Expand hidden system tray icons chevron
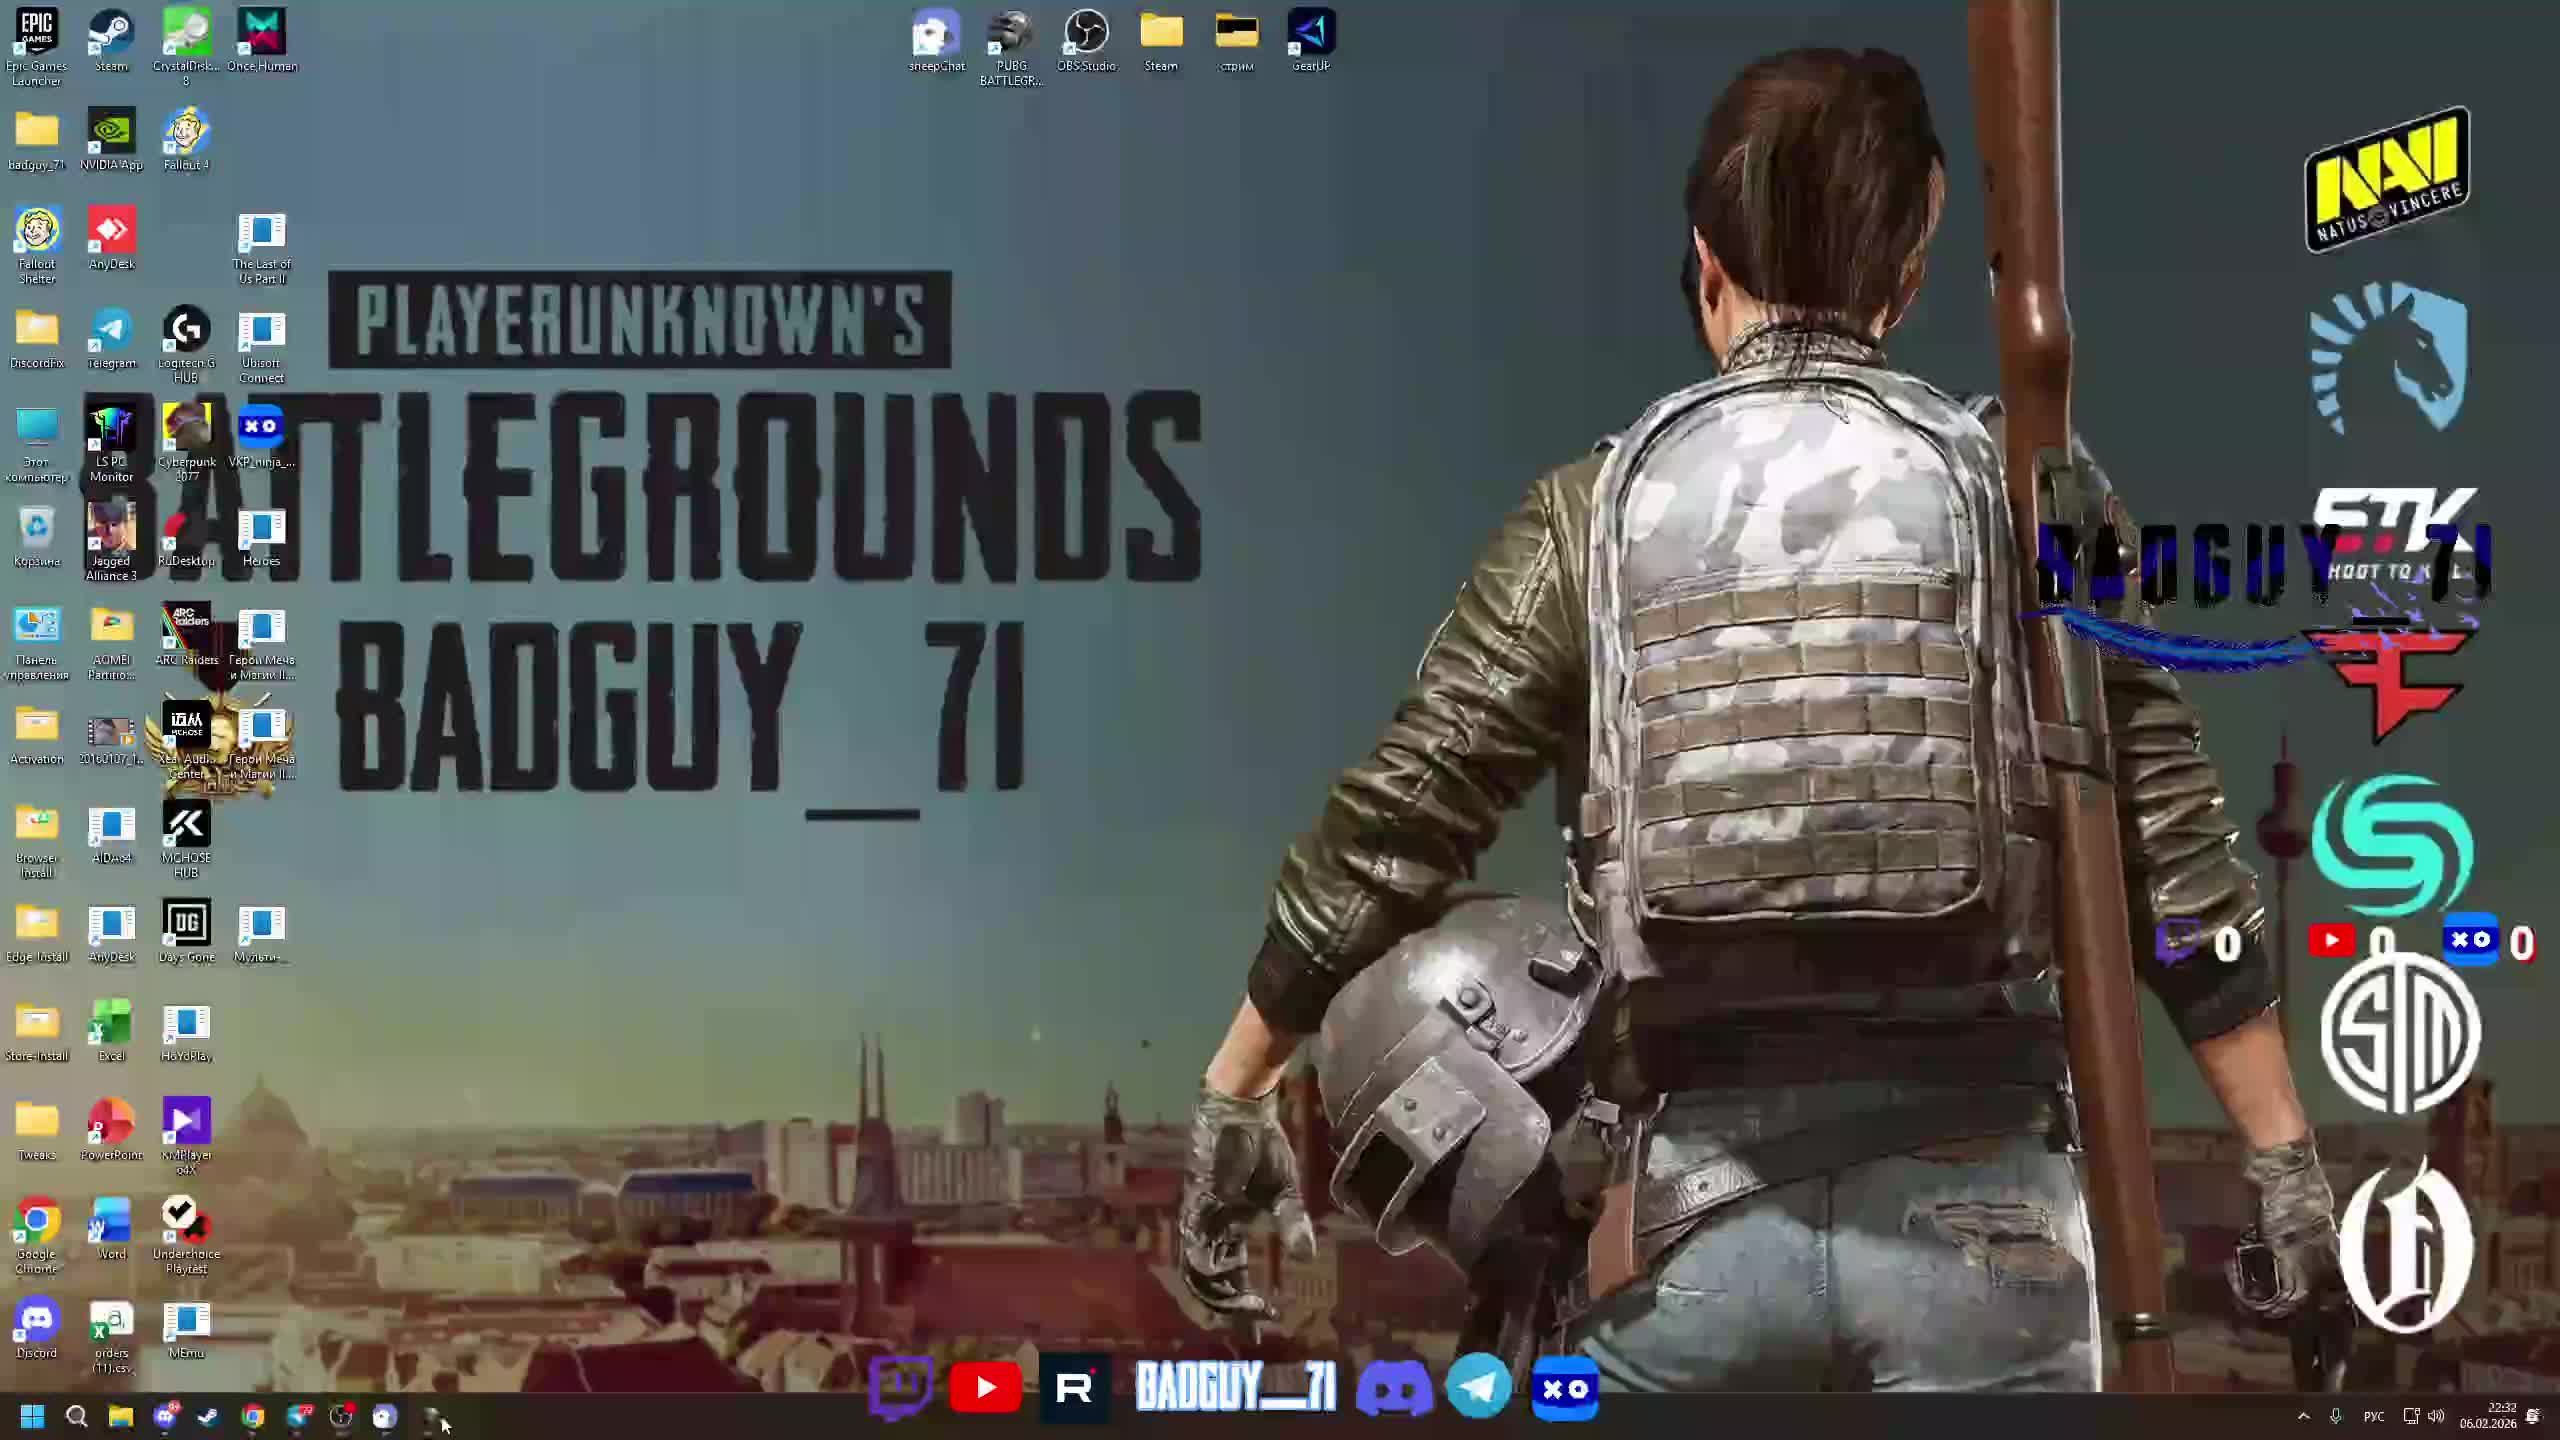This screenshot has width=2560, height=1440. tap(2304, 1416)
